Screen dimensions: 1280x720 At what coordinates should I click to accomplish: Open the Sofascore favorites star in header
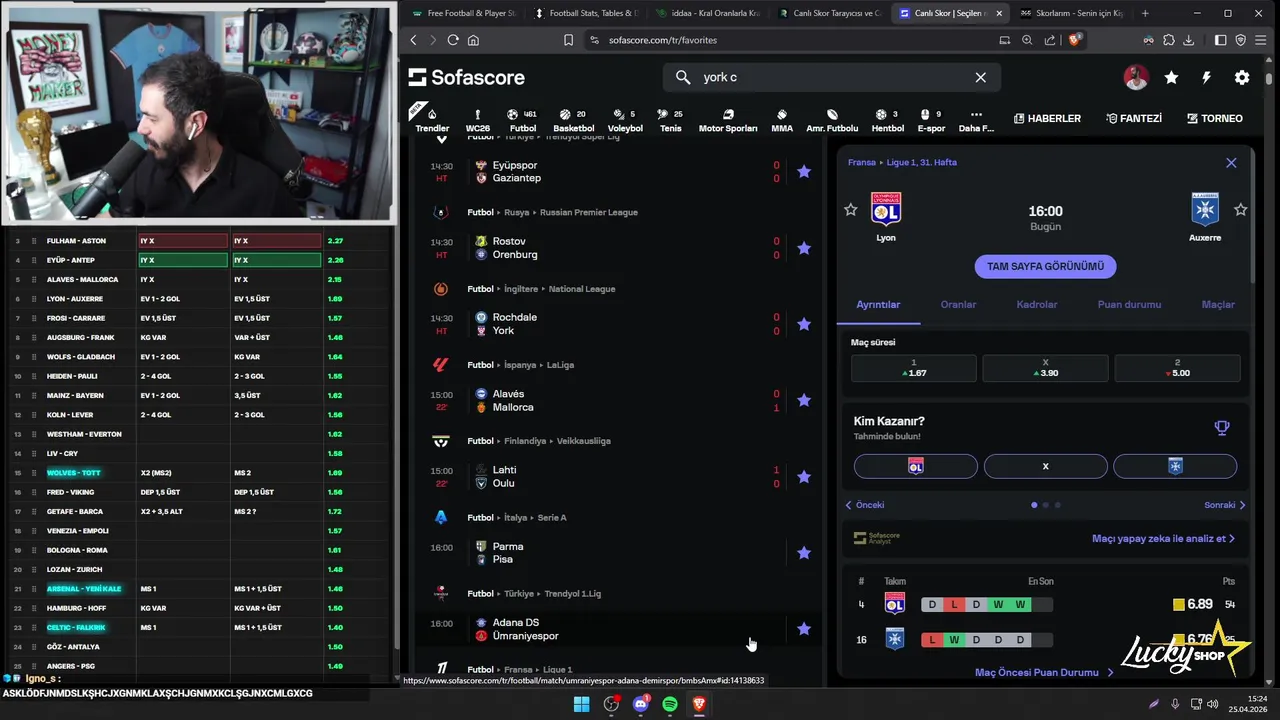(1171, 77)
